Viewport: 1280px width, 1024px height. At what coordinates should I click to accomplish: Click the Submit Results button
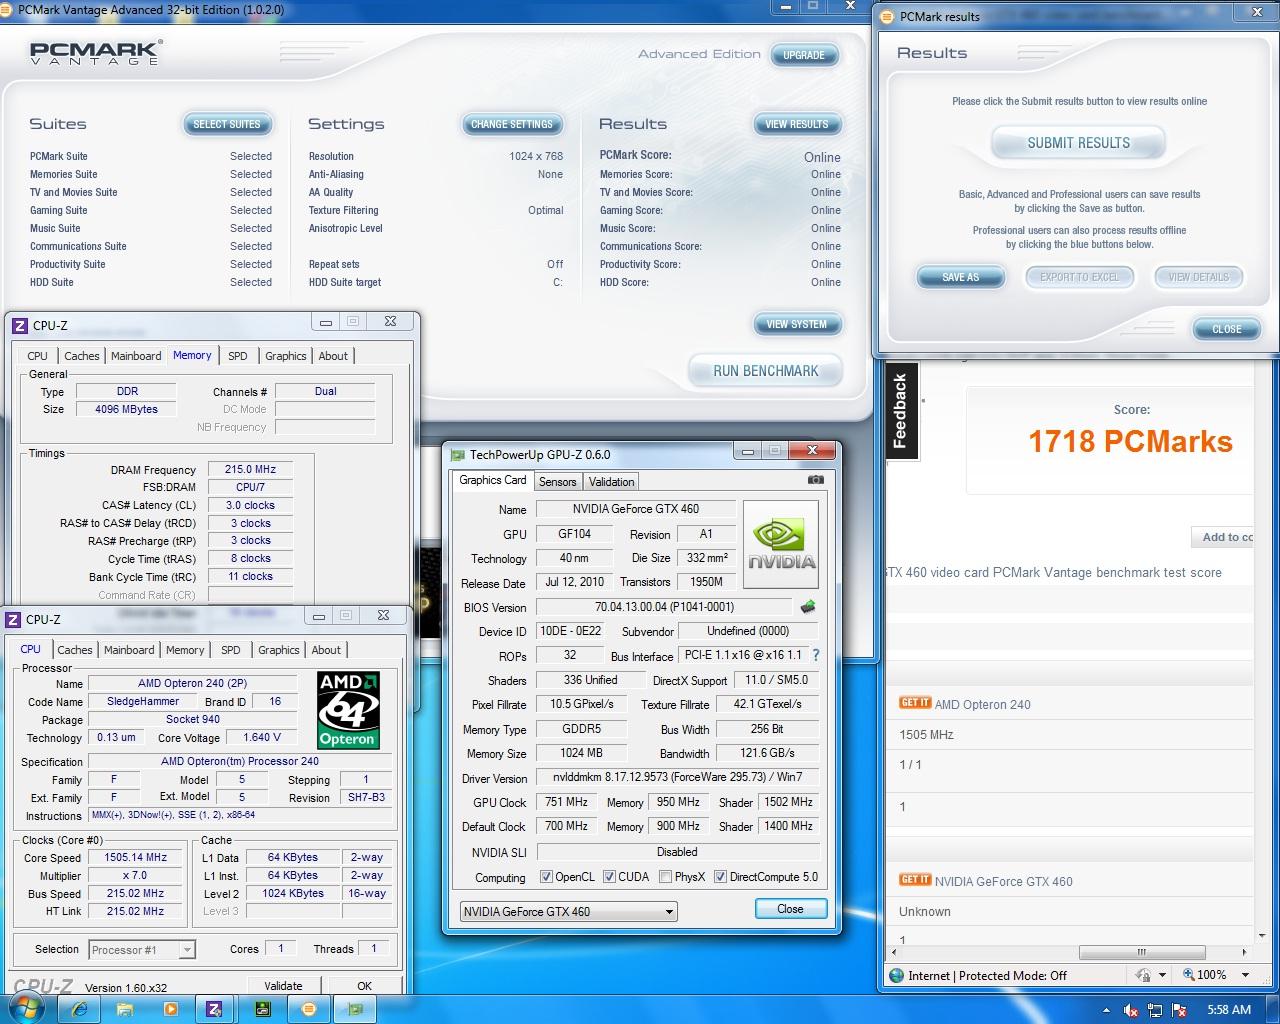[x=1078, y=143]
